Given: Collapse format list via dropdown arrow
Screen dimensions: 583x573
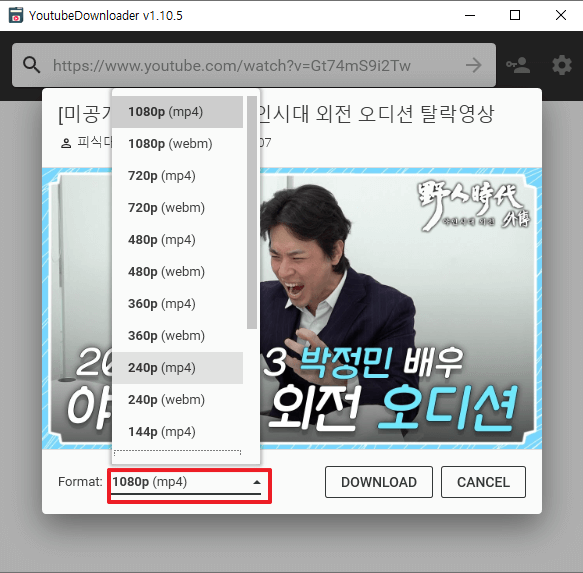Looking at the screenshot, I should (257, 482).
